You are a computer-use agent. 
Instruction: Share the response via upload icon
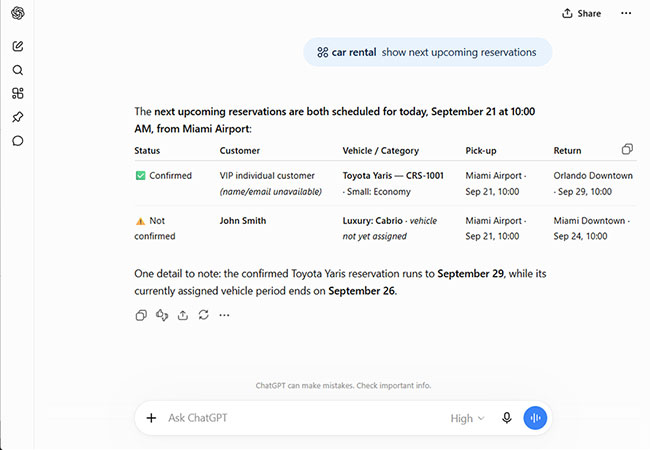pos(183,315)
